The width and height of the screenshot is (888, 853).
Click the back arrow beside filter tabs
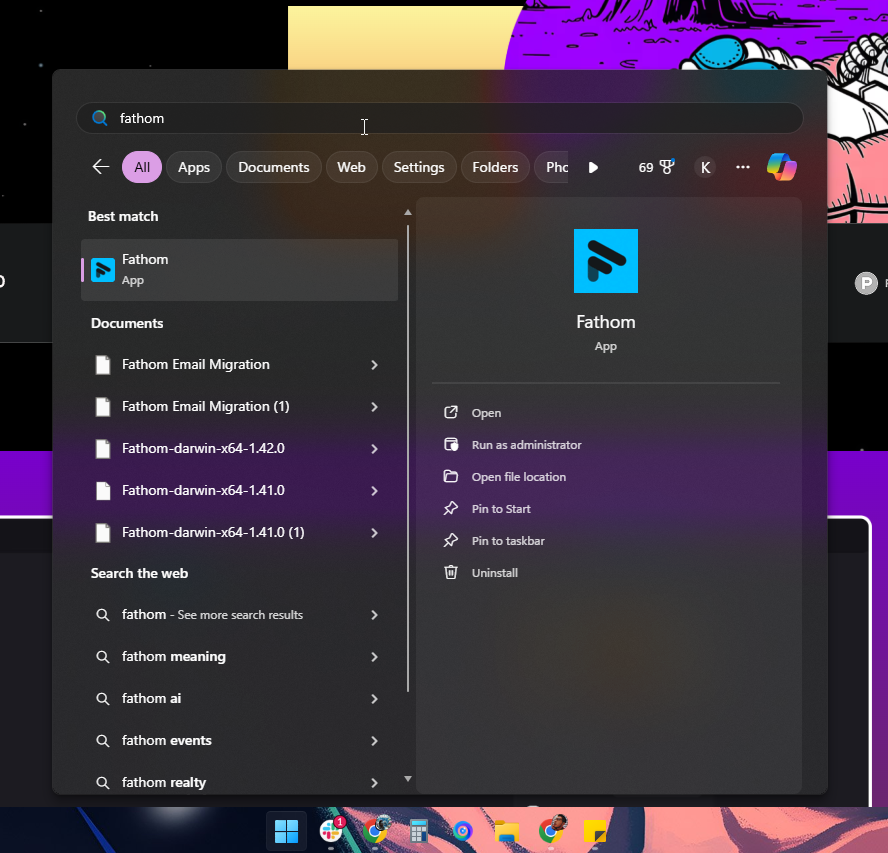point(100,167)
